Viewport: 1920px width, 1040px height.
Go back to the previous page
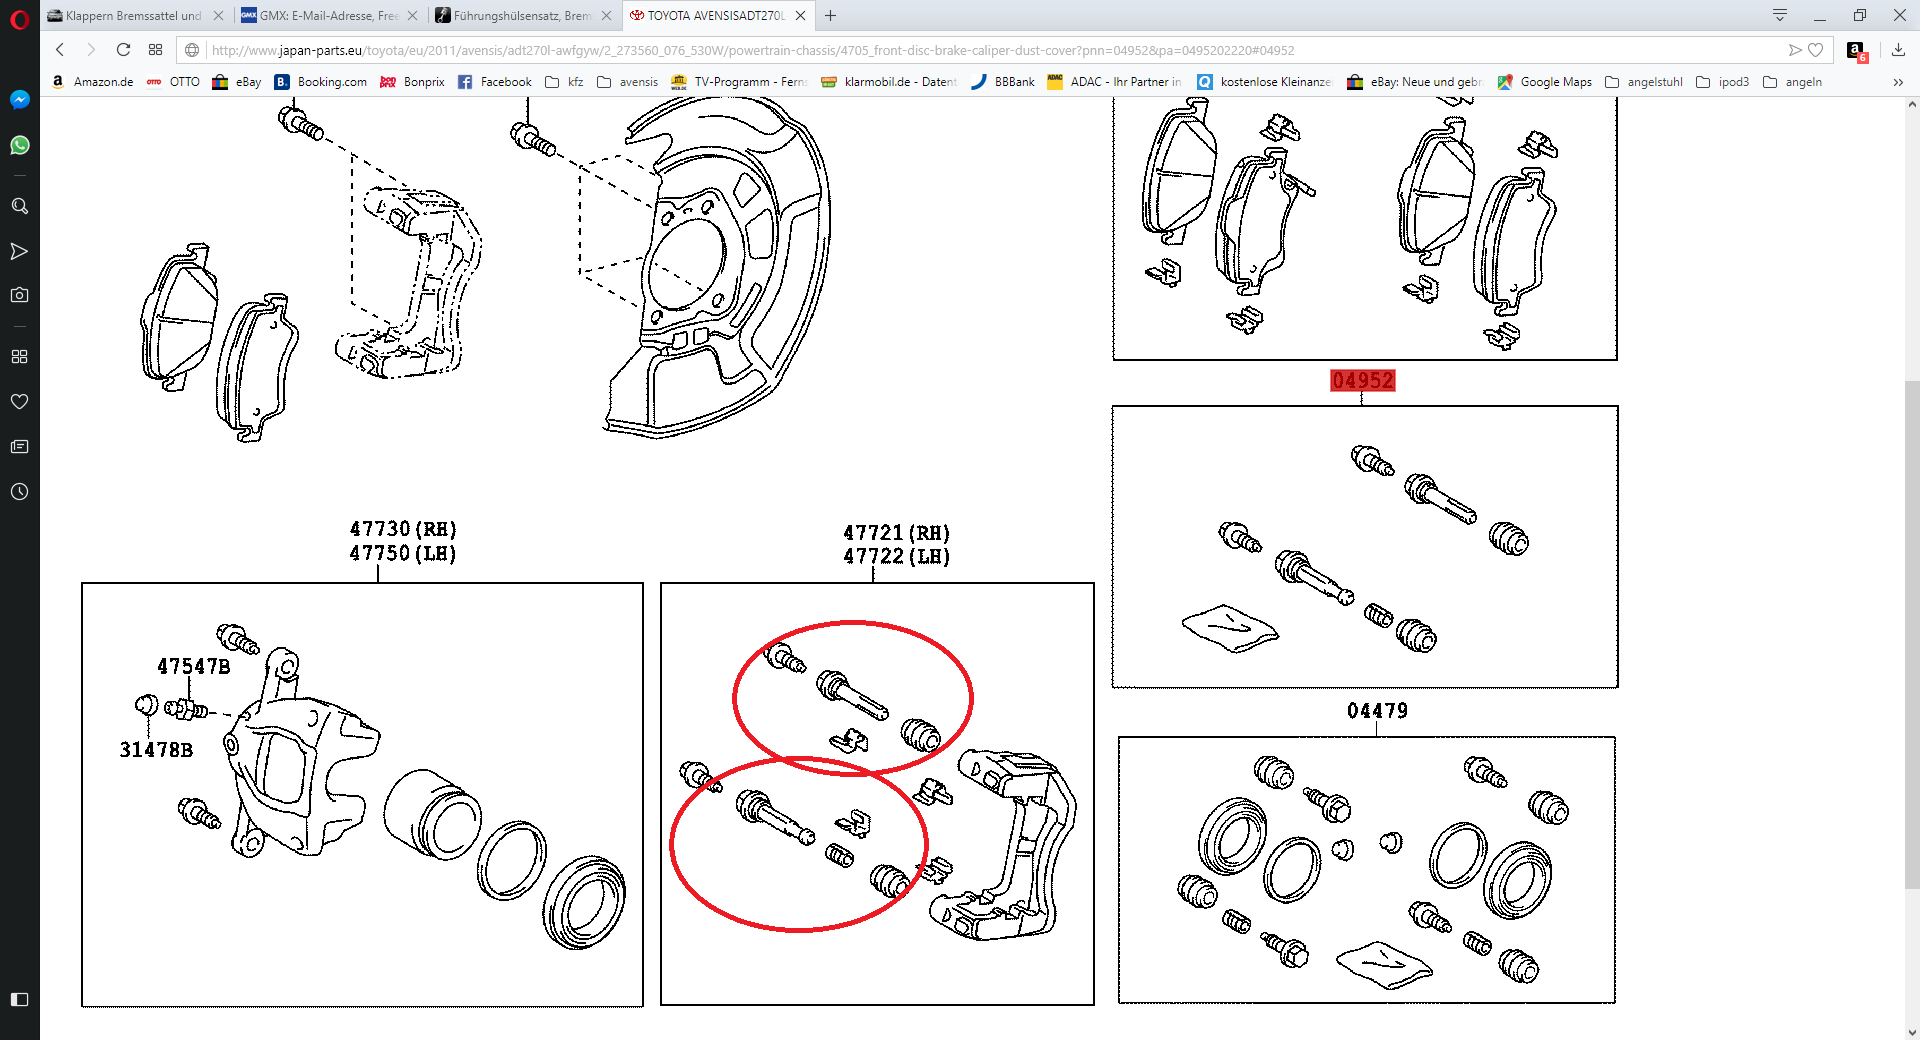click(60, 50)
